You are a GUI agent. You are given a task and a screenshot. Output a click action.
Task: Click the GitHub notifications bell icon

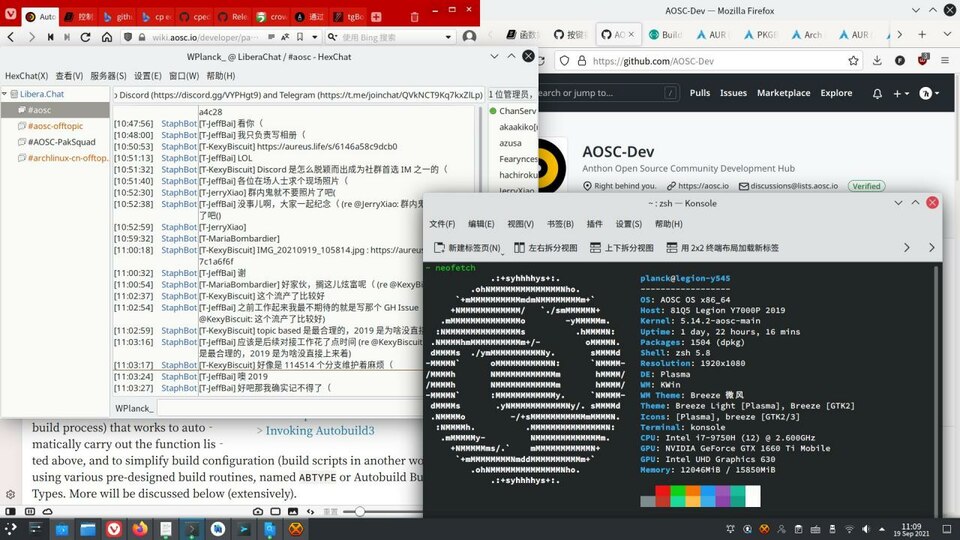877,93
